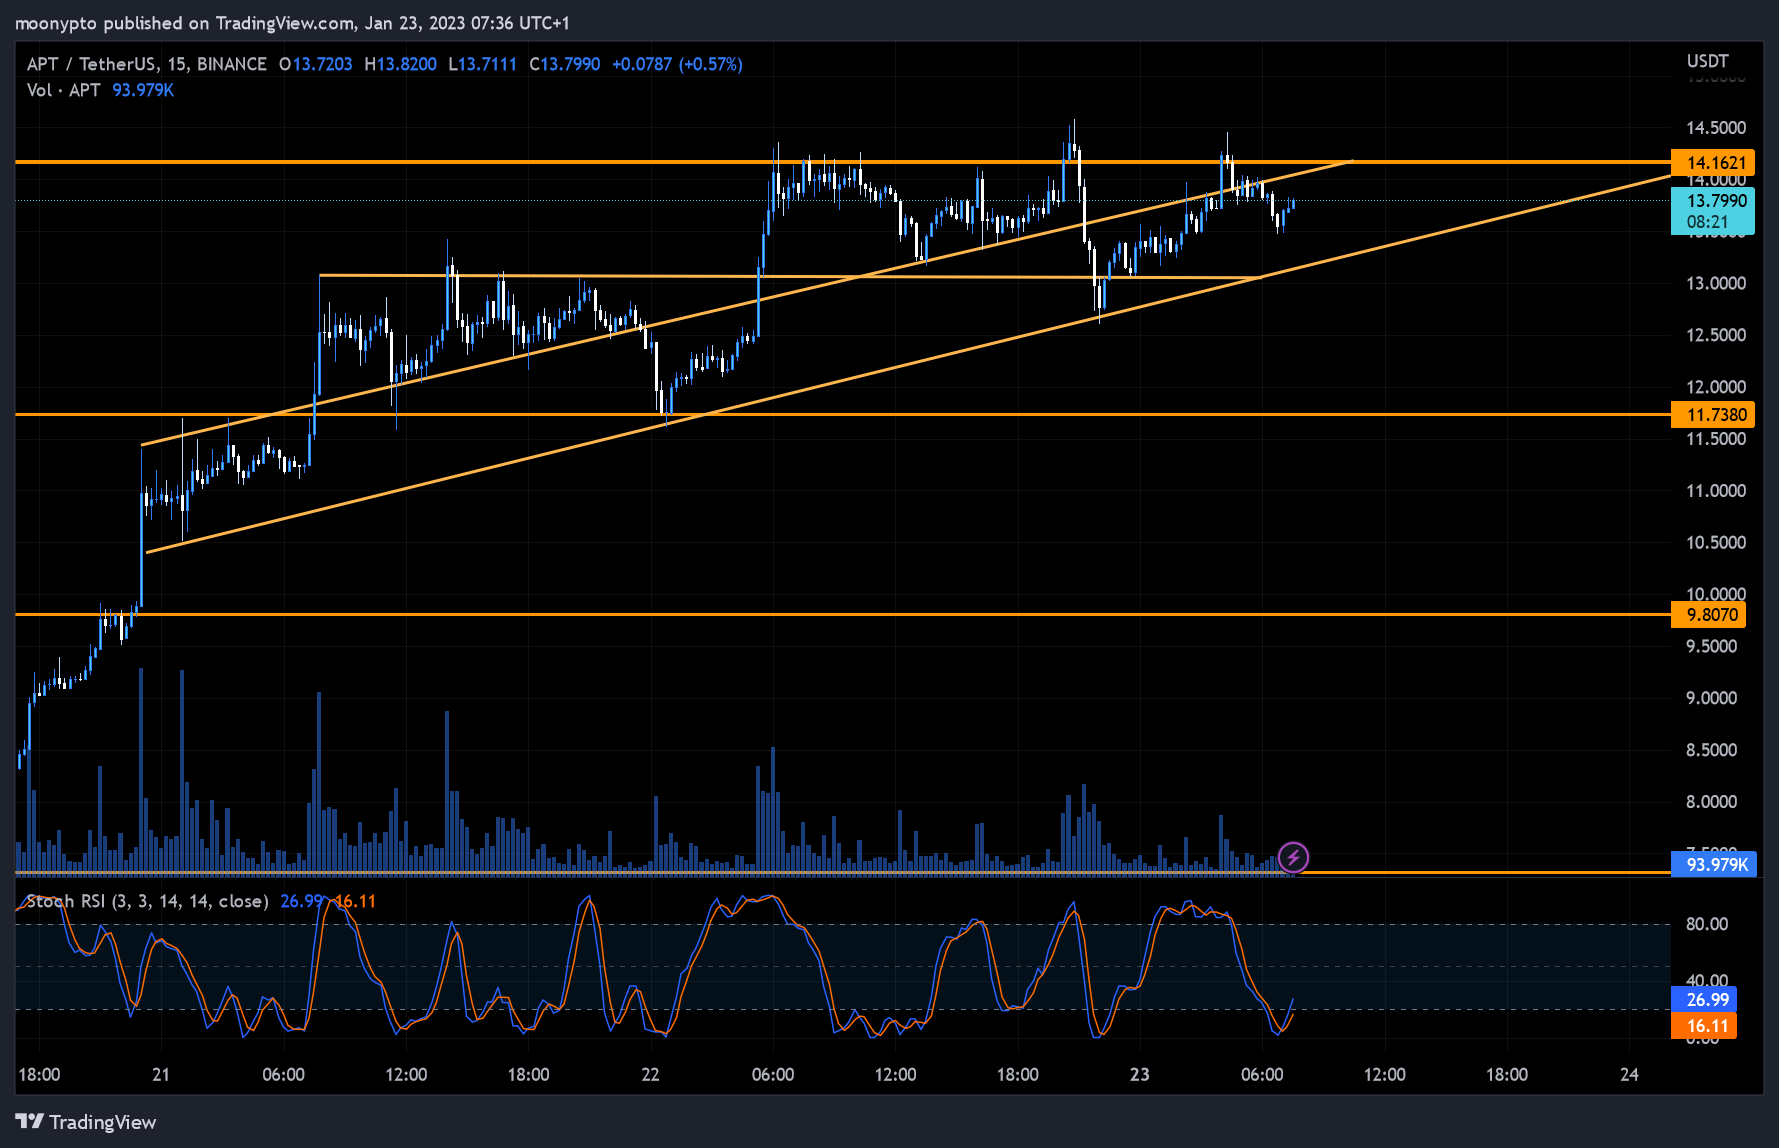Click the price axis label 10.5000
The width and height of the screenshot is (1779, 1148).
(1716, 542)
